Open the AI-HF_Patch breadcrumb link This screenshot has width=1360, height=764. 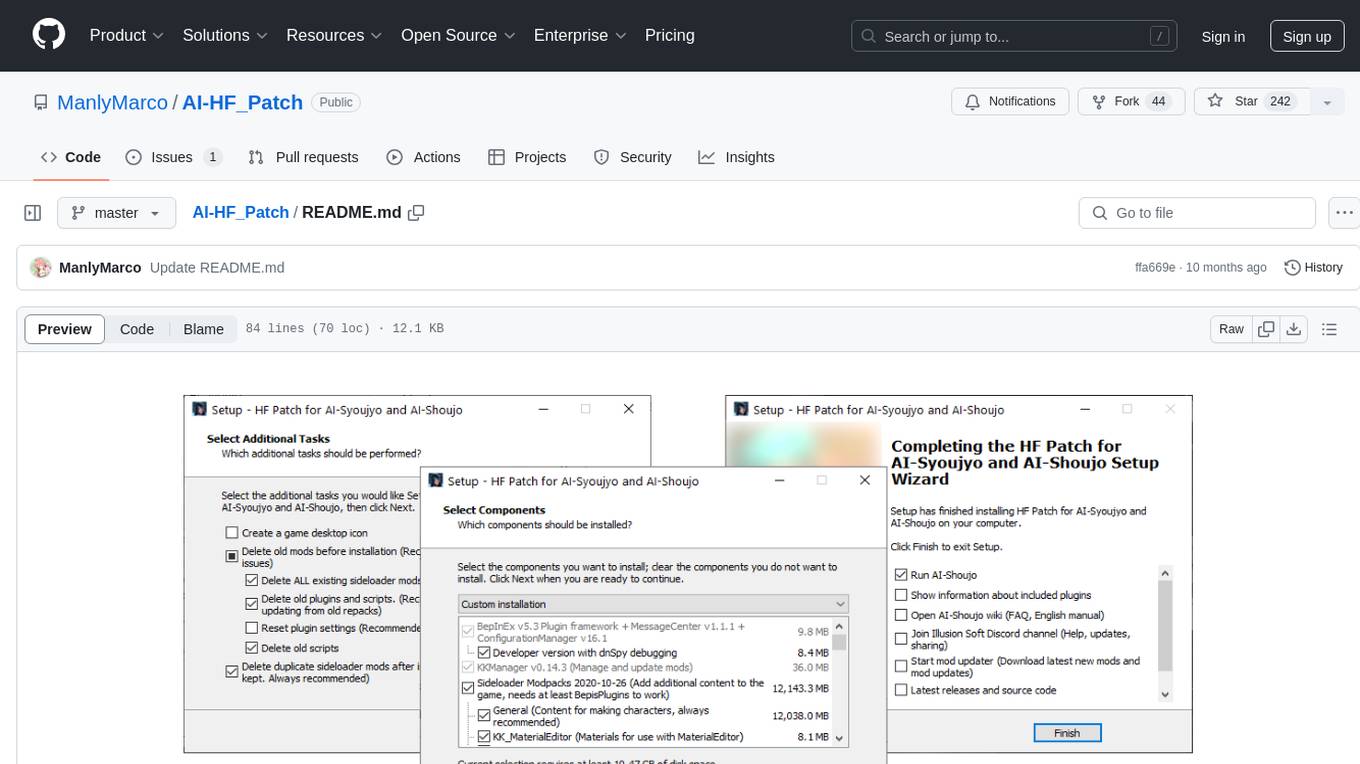point(240,212)
